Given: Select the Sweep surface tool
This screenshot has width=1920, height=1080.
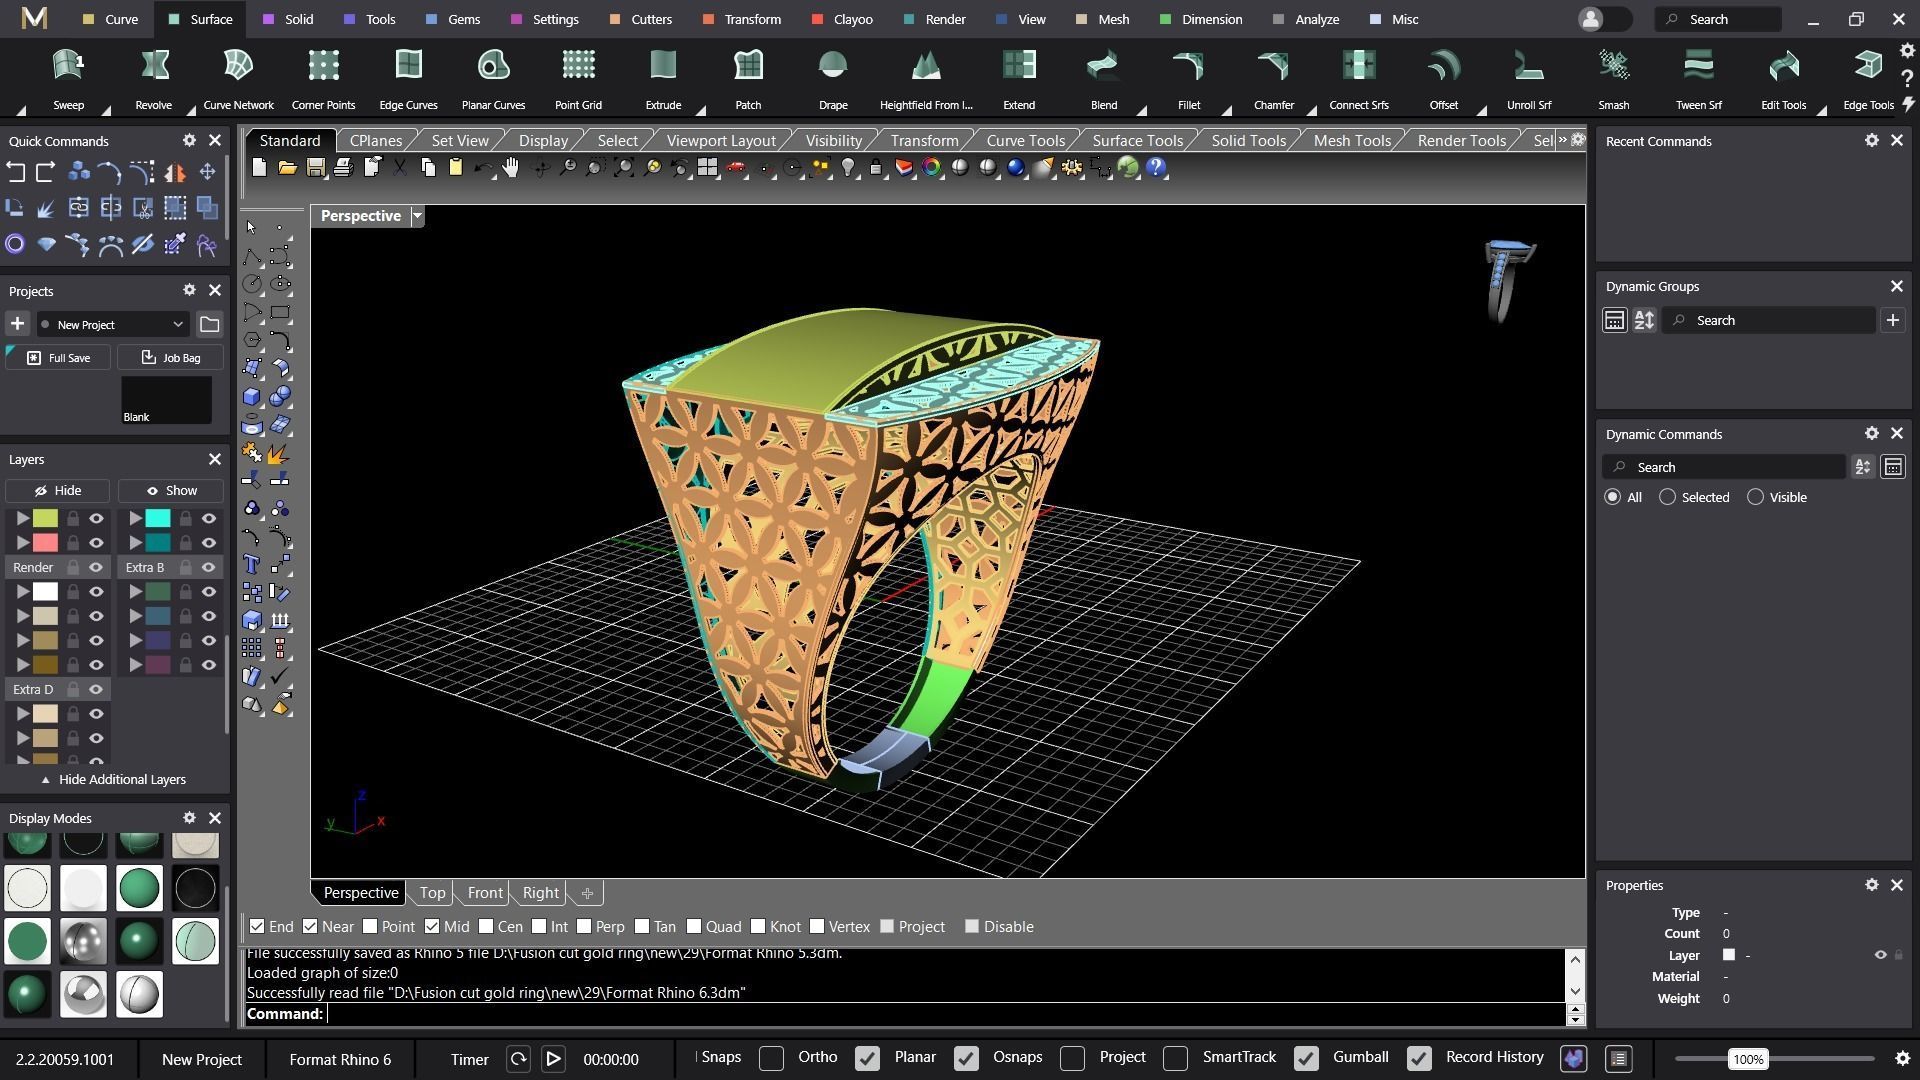Looking at the screenshot, I should coord(68,66).
